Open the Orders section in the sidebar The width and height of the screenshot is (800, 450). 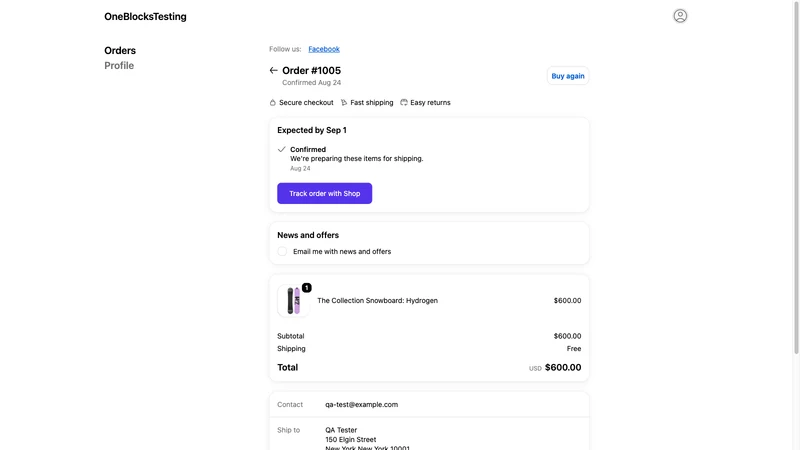tap(120, 51)
